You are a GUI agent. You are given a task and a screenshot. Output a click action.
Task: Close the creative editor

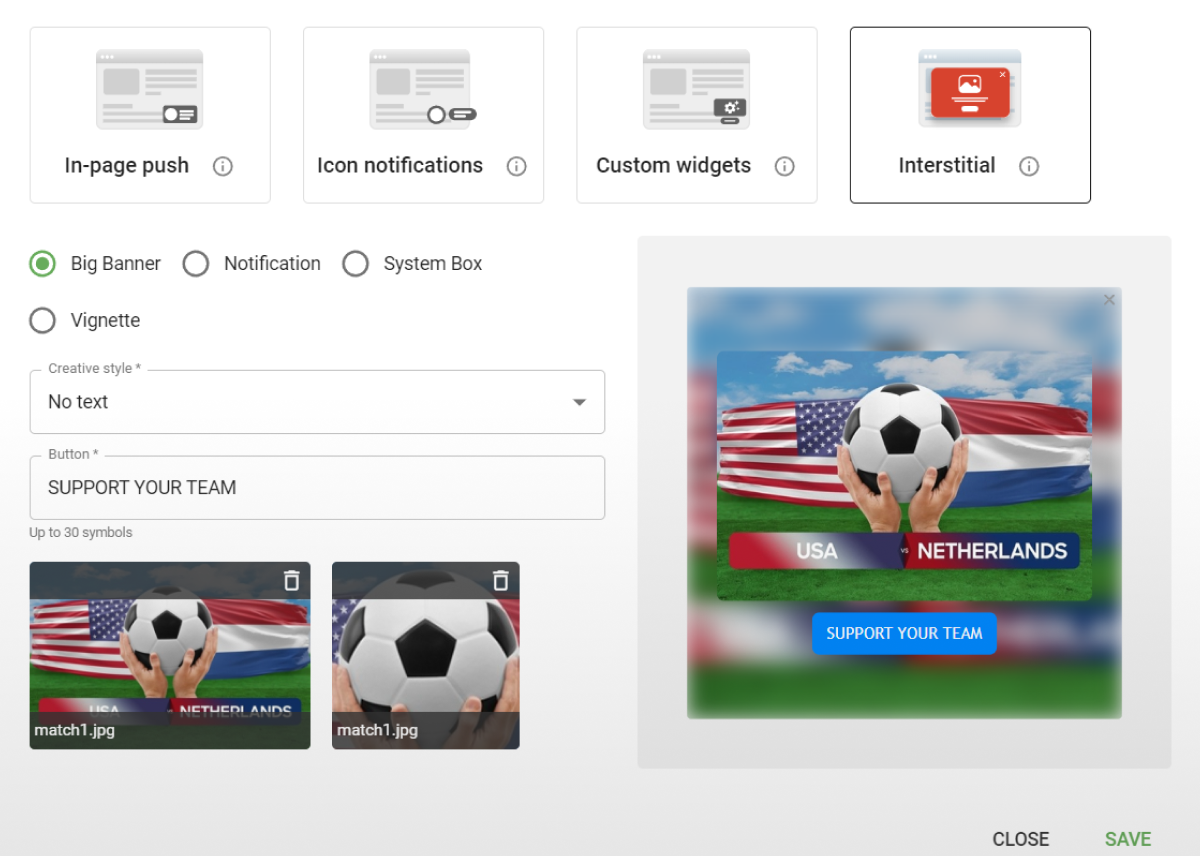click(1020, 839)
